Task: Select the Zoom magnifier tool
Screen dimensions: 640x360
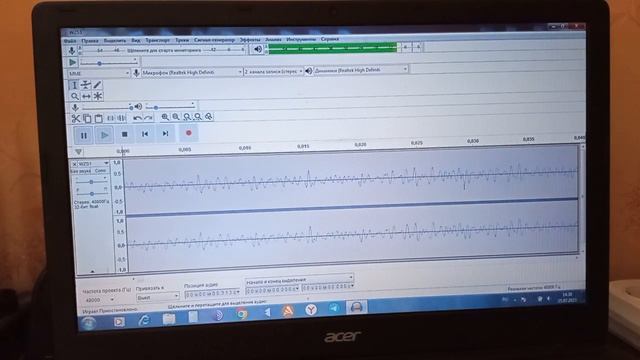Action: pos(74,96)
